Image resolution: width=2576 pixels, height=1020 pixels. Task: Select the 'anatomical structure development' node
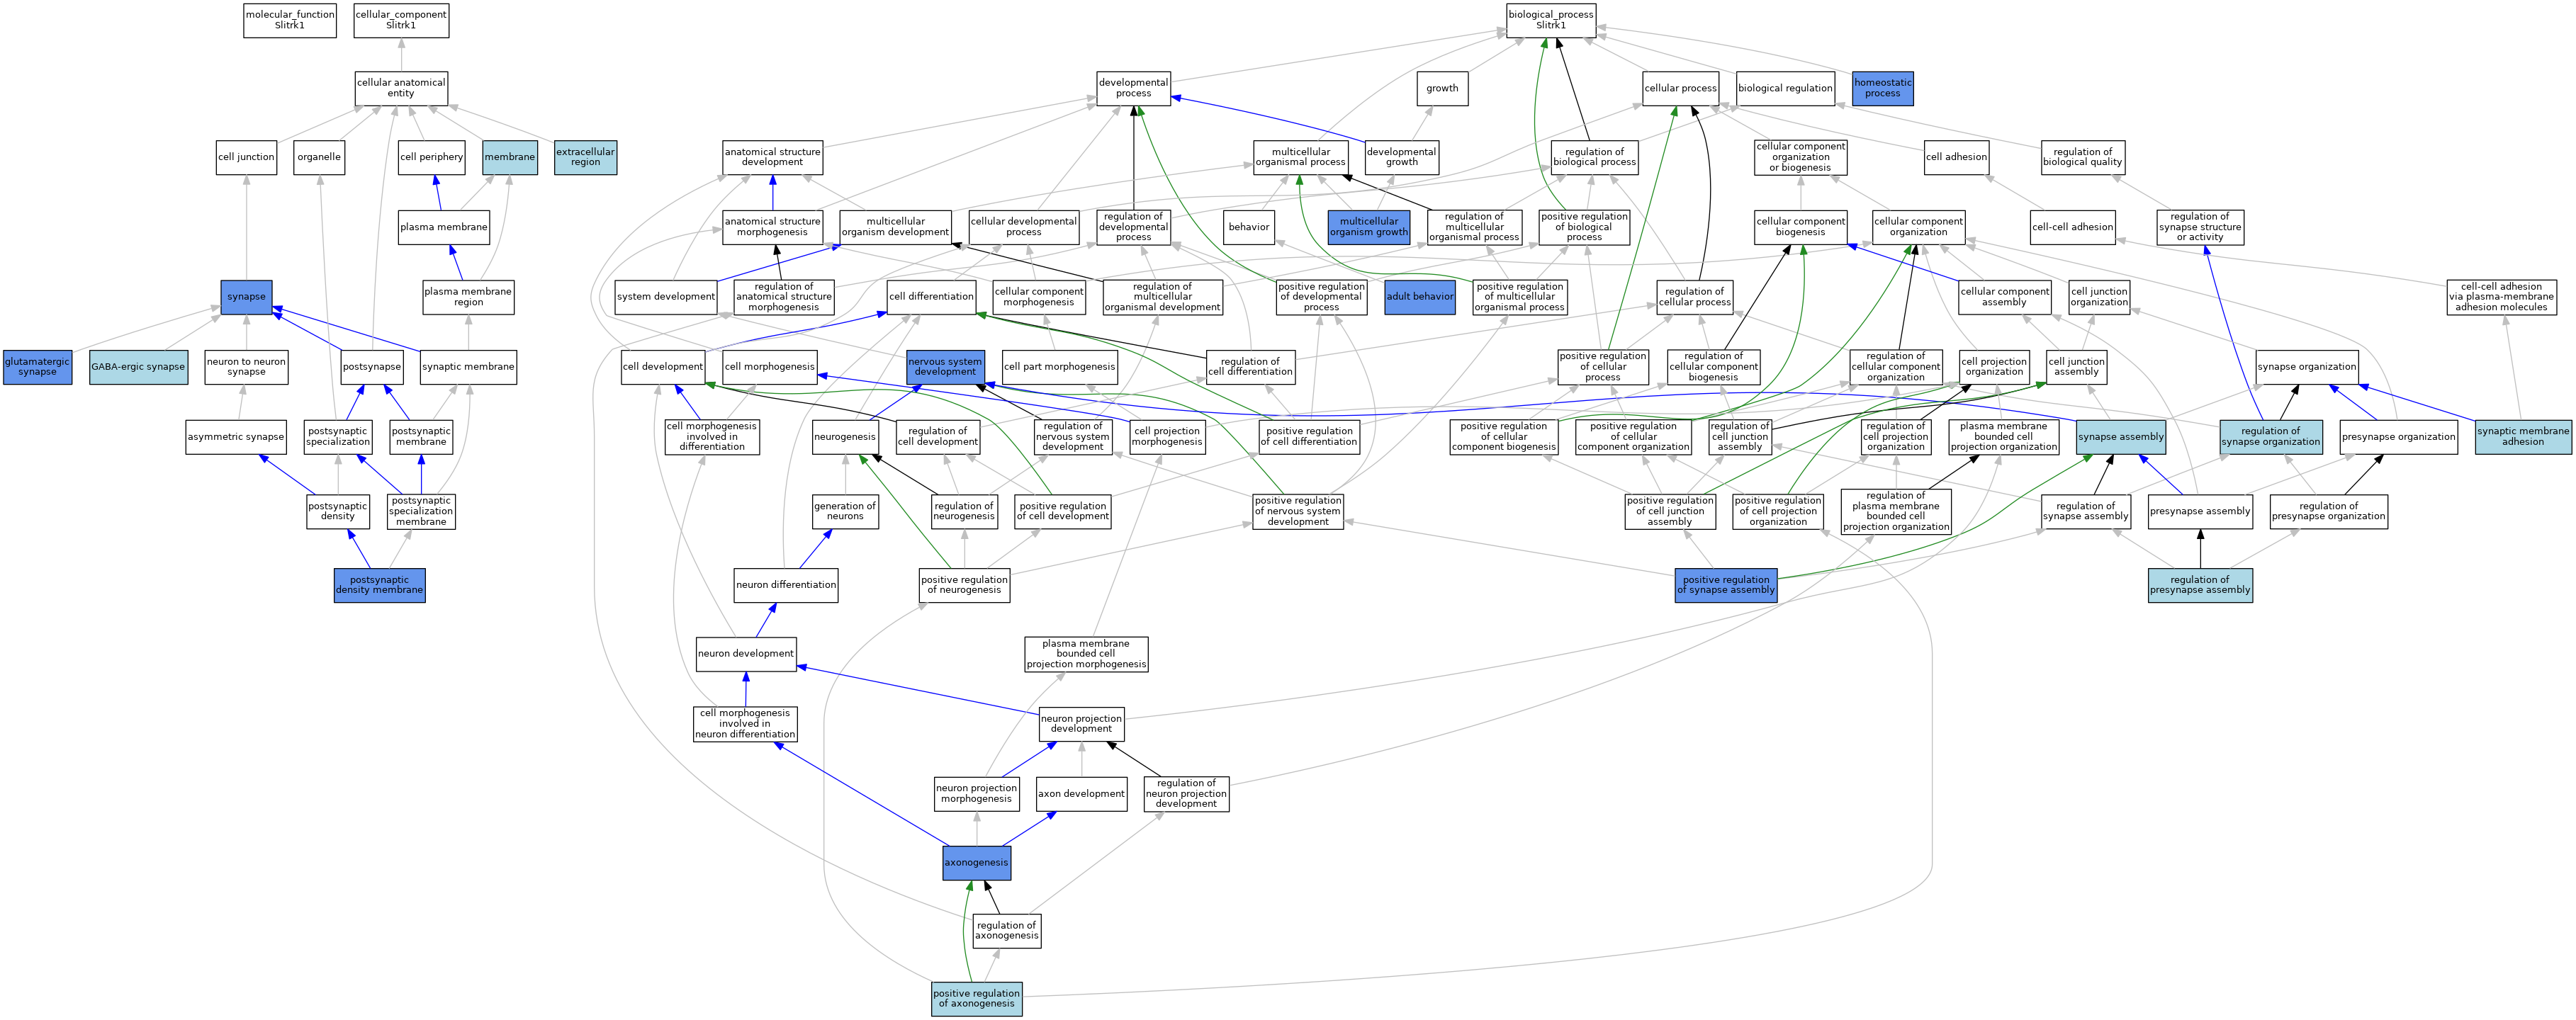pyautogui.click(x=772, y=157)
